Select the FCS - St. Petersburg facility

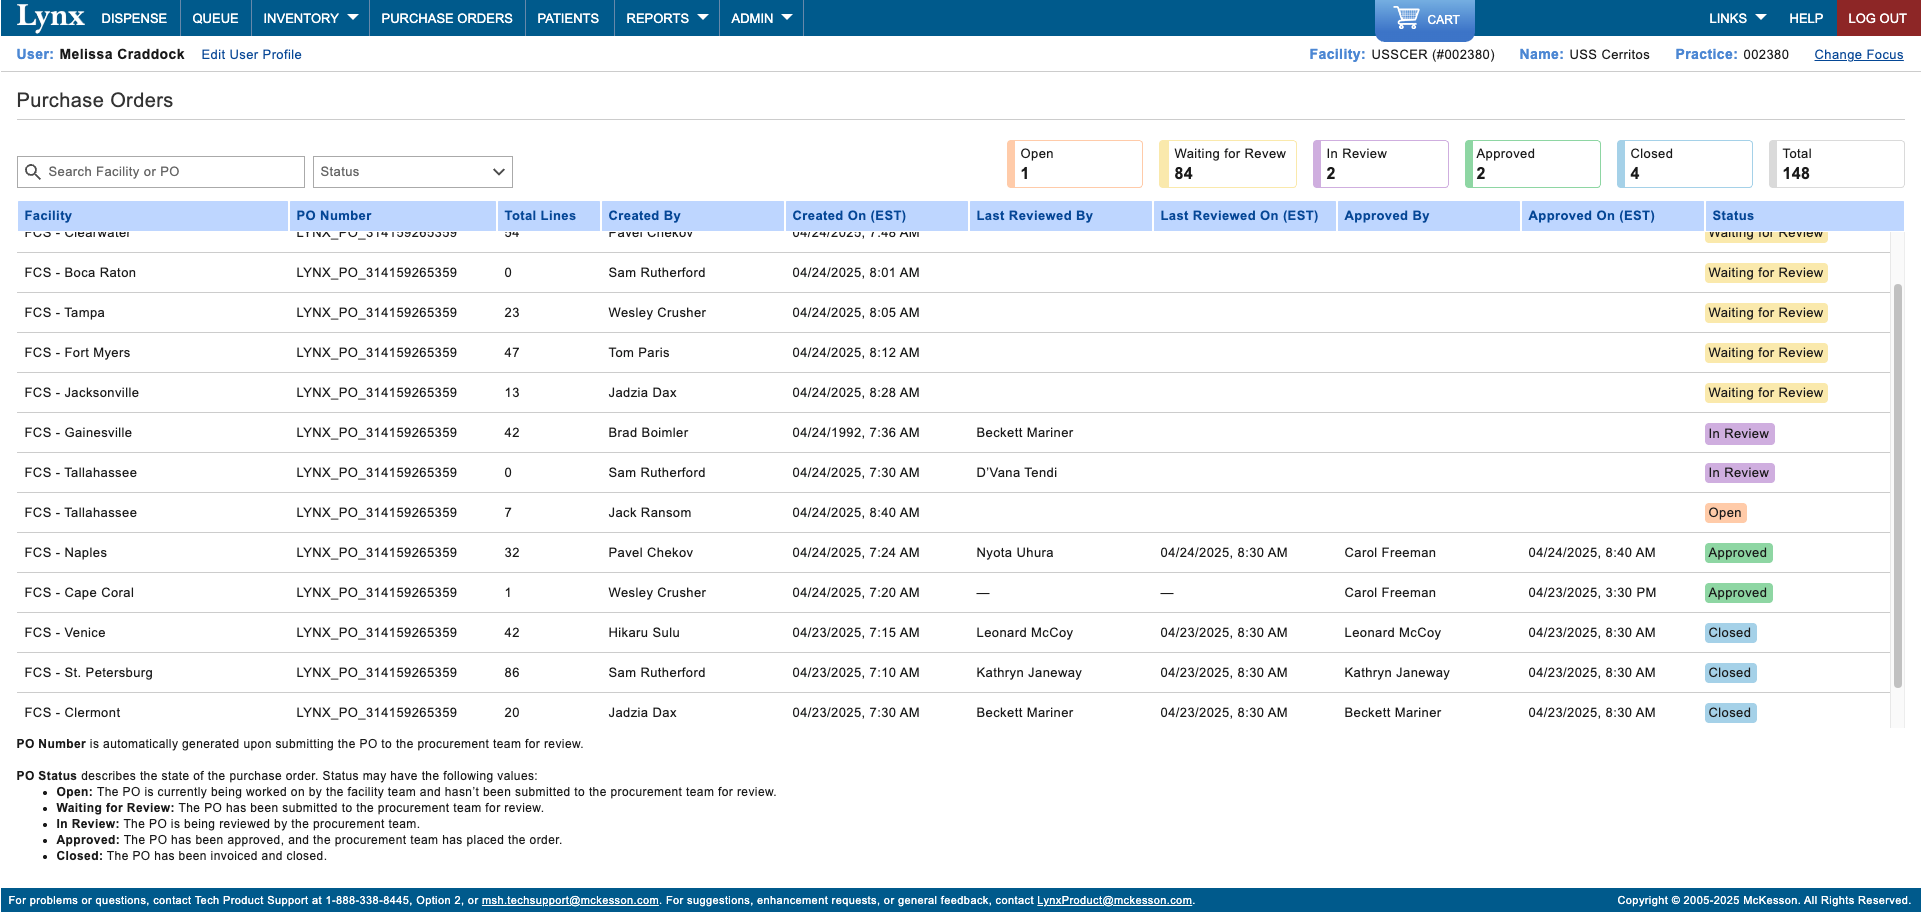pos(88,673)
